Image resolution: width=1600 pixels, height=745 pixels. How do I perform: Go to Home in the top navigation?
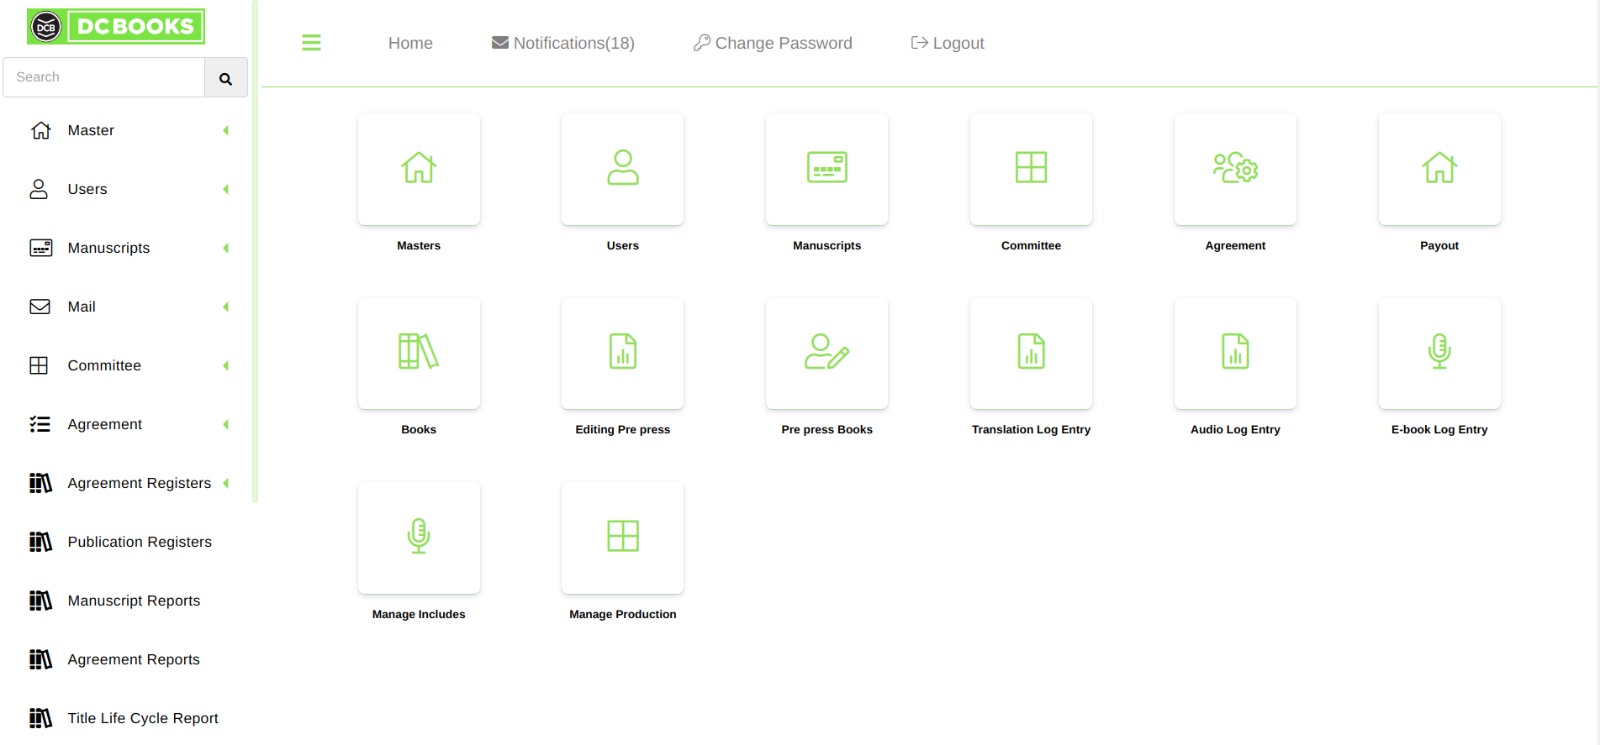[410, 43]
